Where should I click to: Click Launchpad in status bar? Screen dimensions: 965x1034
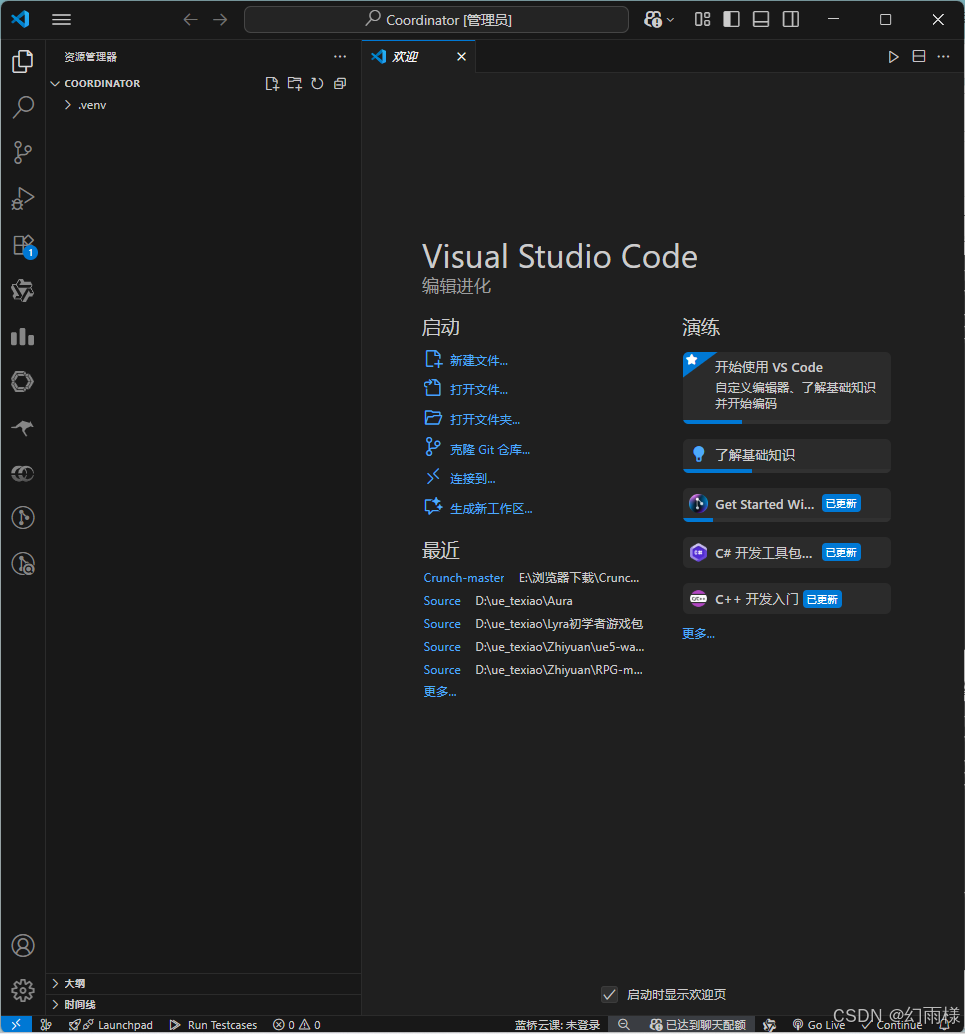click(x=111, y=1025)
